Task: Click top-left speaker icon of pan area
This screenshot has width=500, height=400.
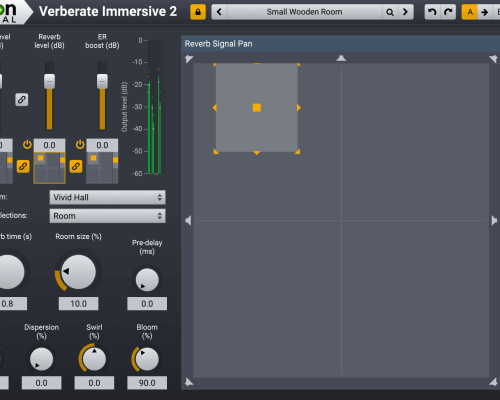Action: pos(189,59)
